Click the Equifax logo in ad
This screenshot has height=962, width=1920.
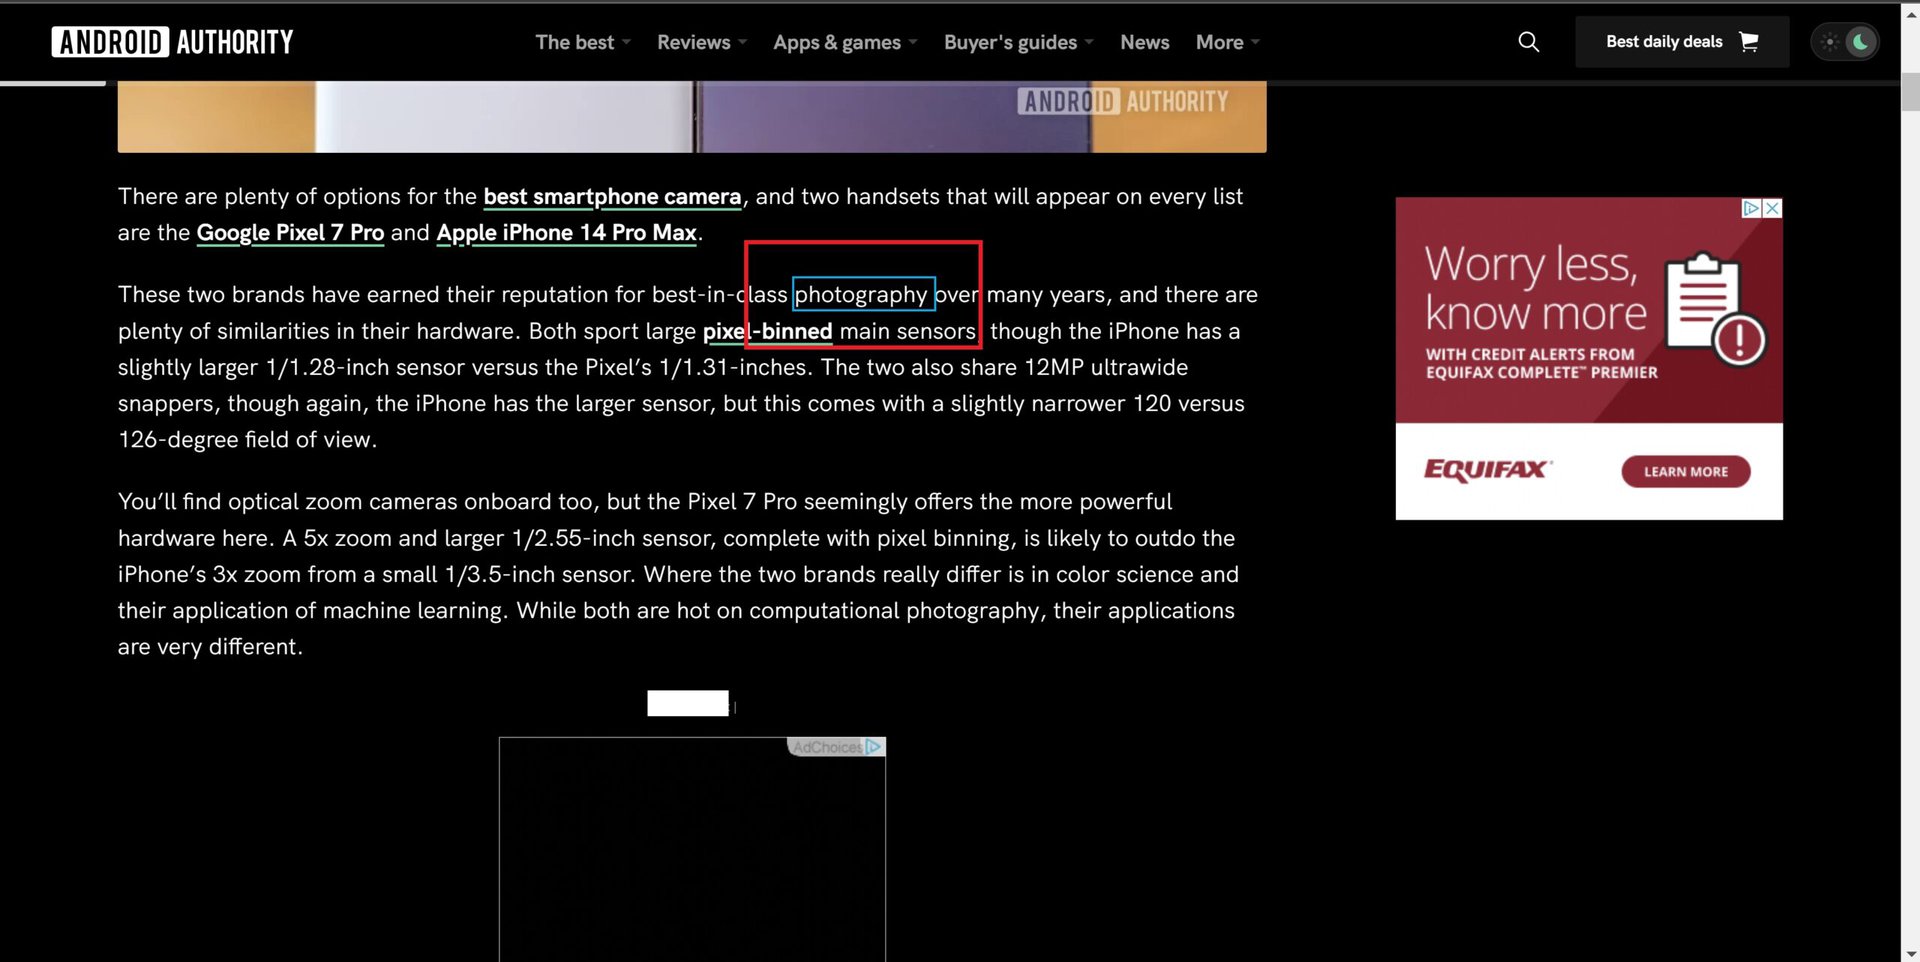[x=1488, y=469]
